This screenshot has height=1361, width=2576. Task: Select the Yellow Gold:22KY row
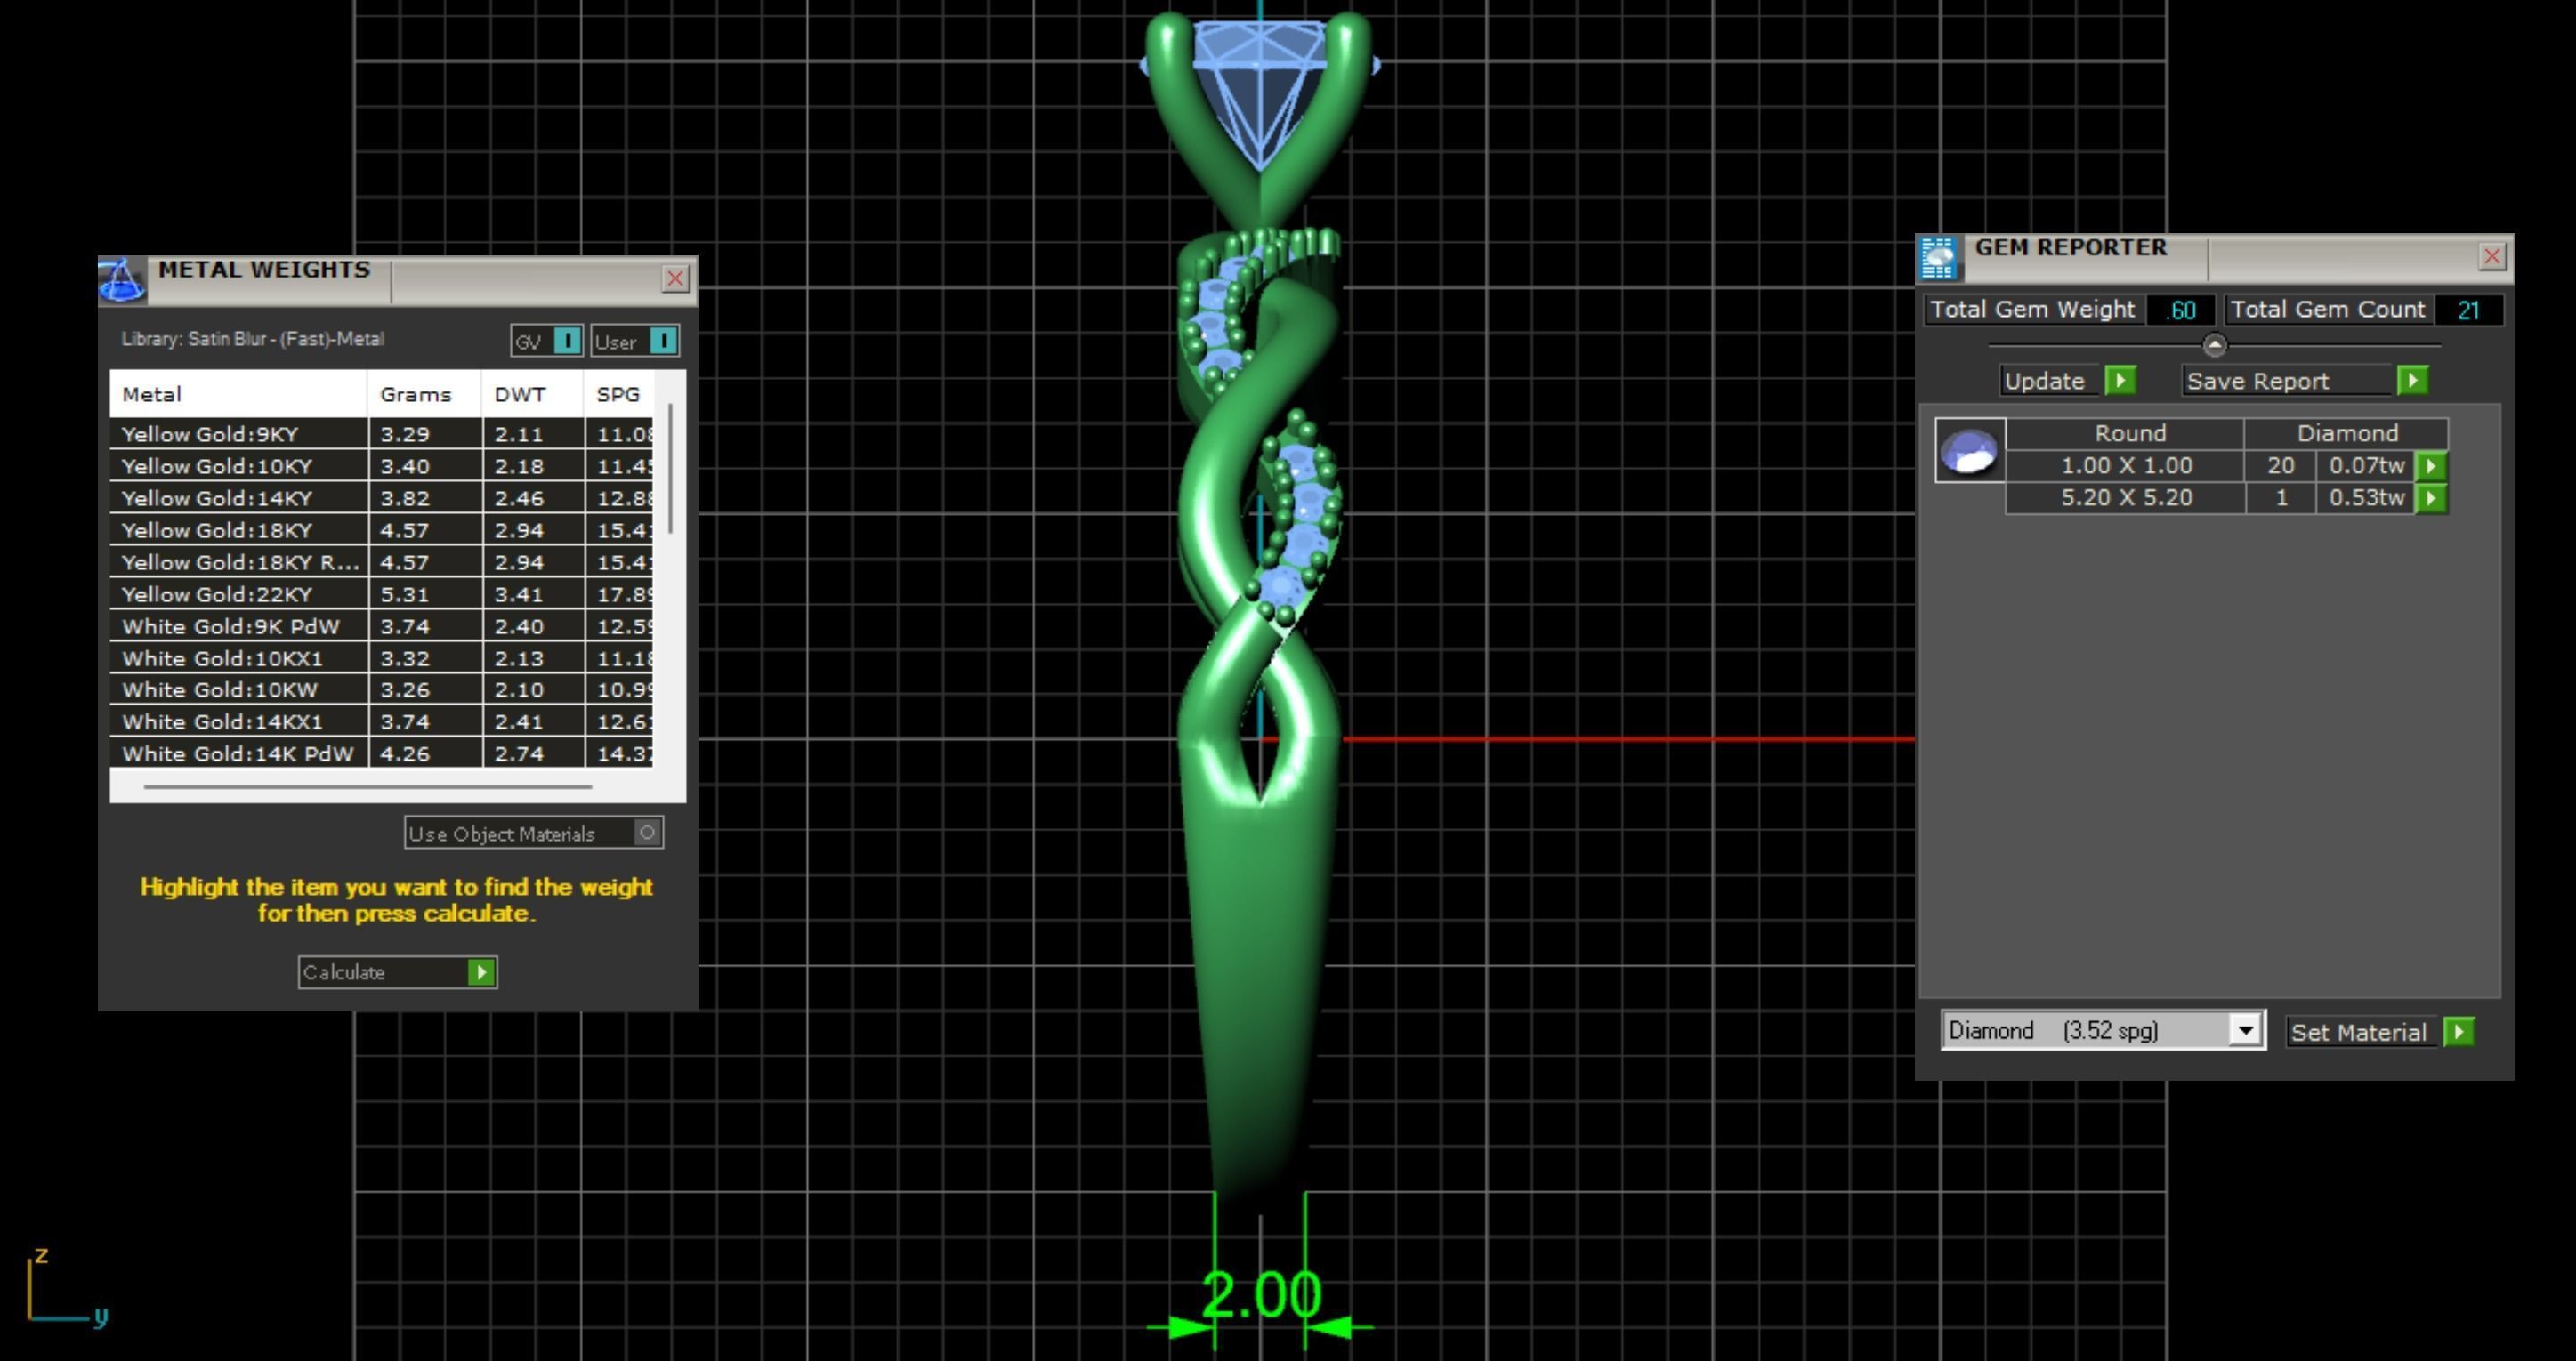pos(381,594)
